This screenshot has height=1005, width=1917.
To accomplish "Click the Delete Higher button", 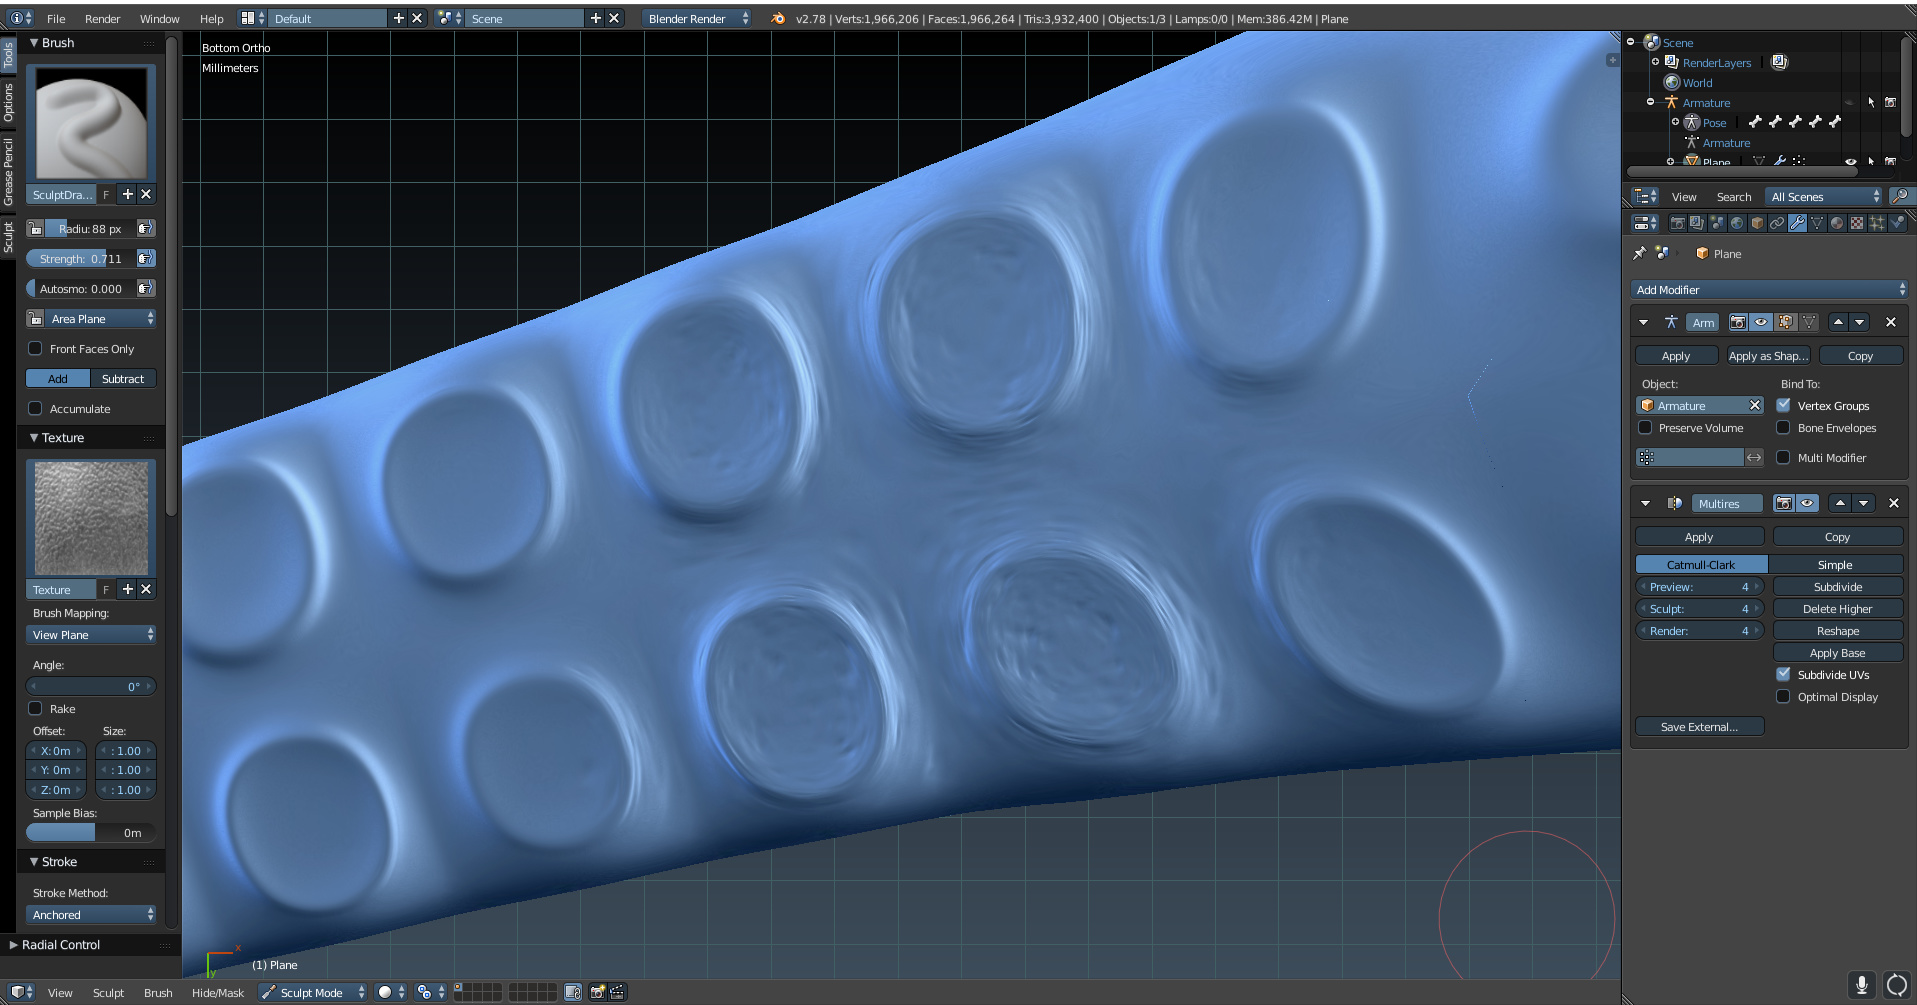I will [1838, 608].
